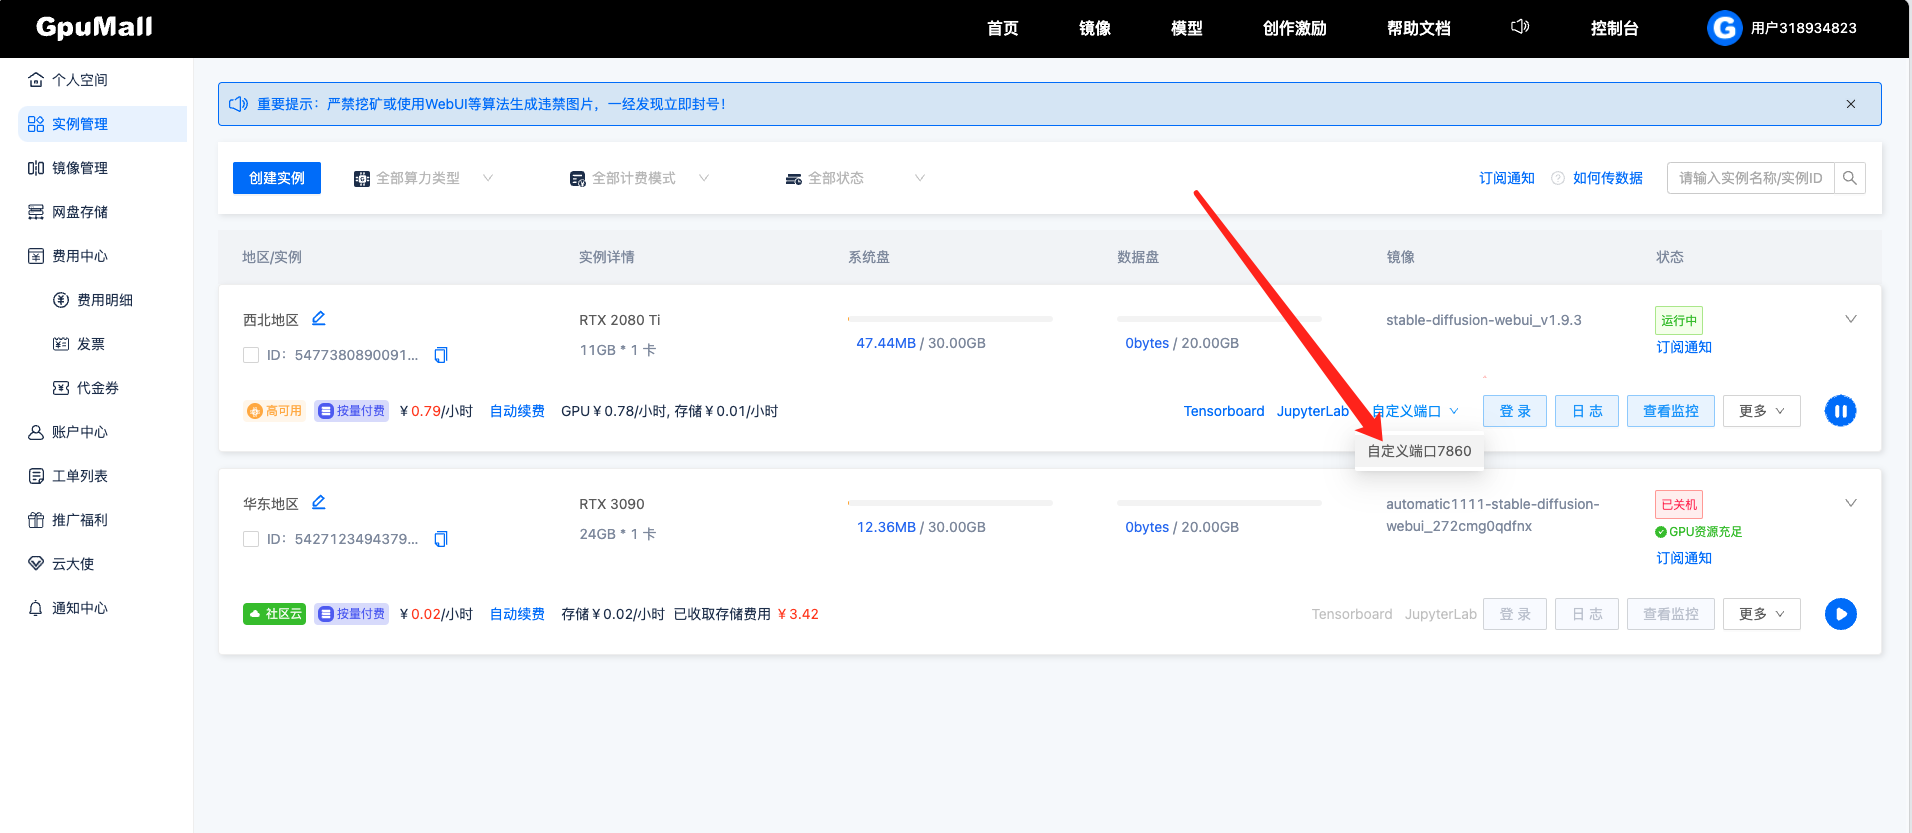The width and height of the screenshot is (1912, 833).
Task: Edit the 华东地区 instance name pencil icon
Action: [x=319, y=502]
